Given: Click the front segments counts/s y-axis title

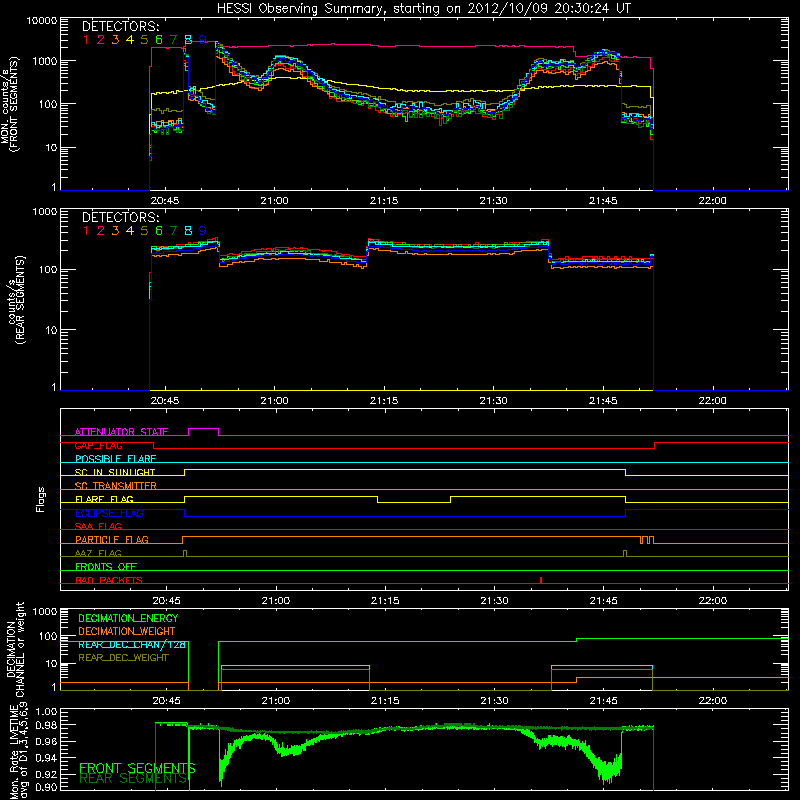Looking at the screenshot, I should point(9,104).
